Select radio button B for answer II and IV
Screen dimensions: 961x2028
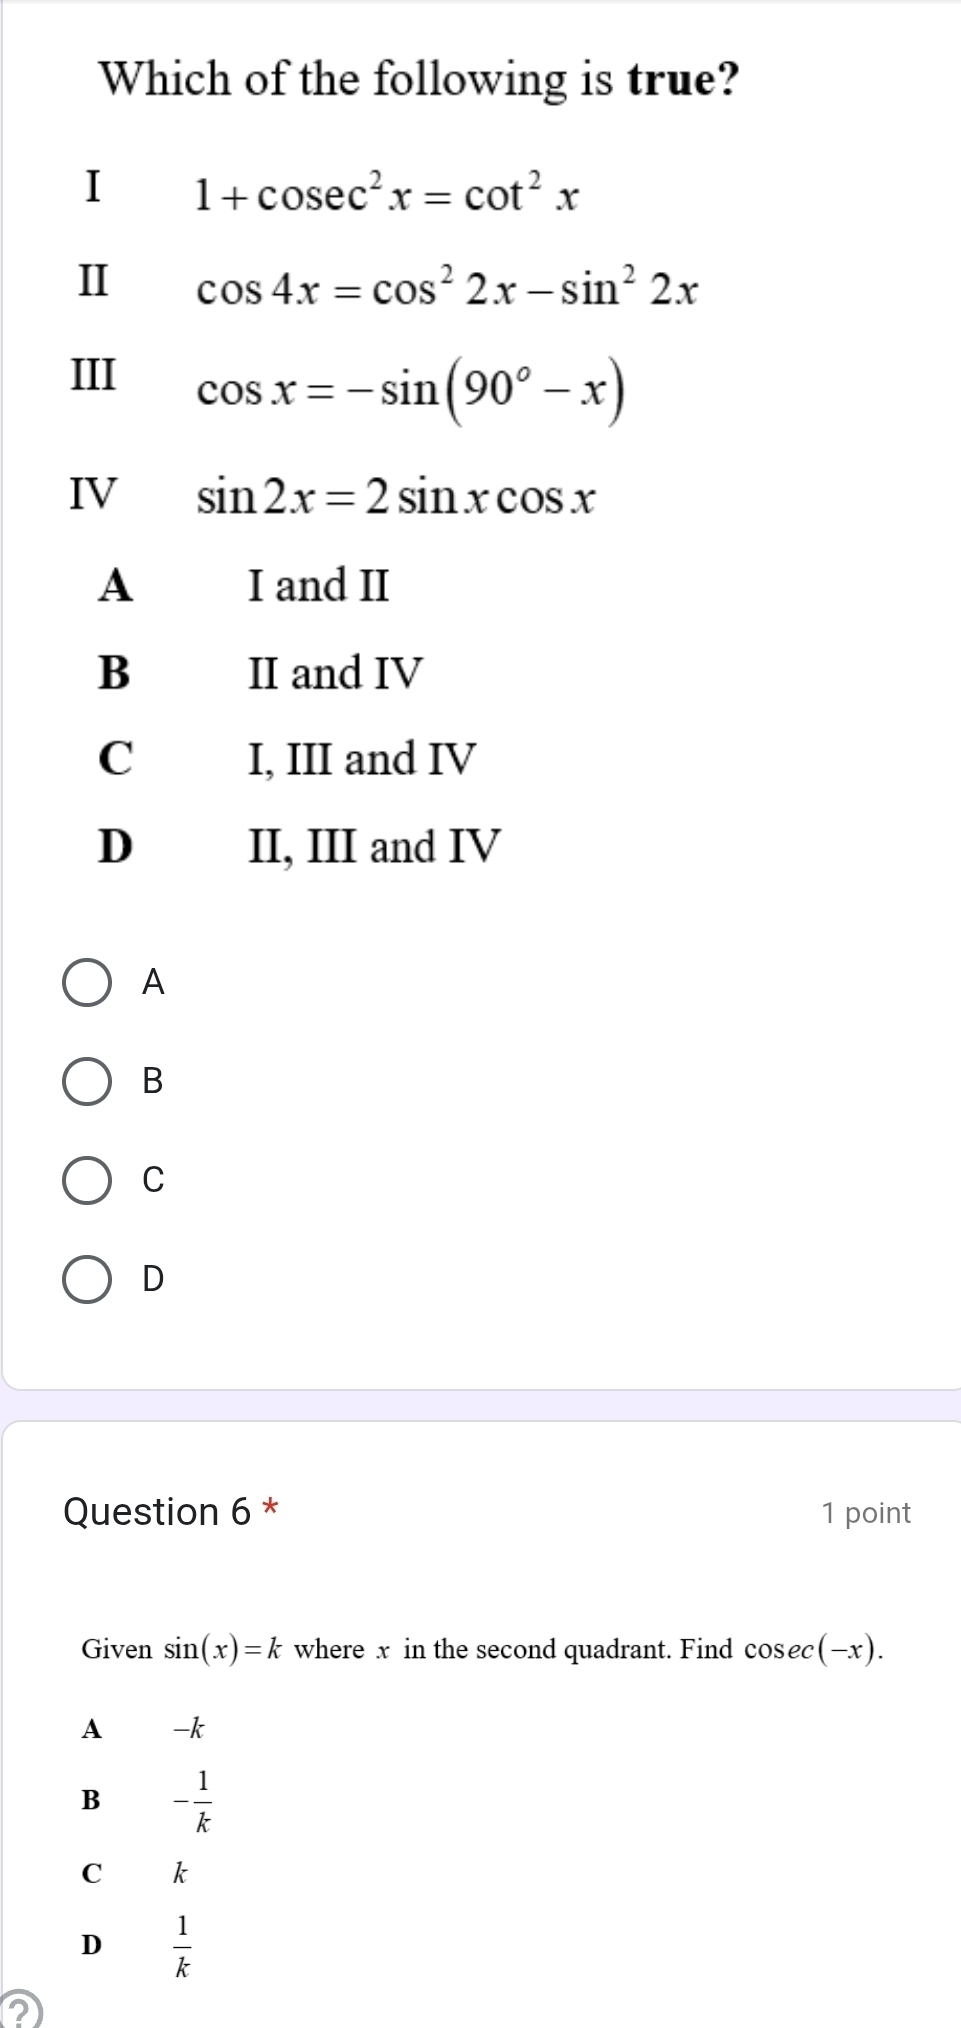(88, 1083)
